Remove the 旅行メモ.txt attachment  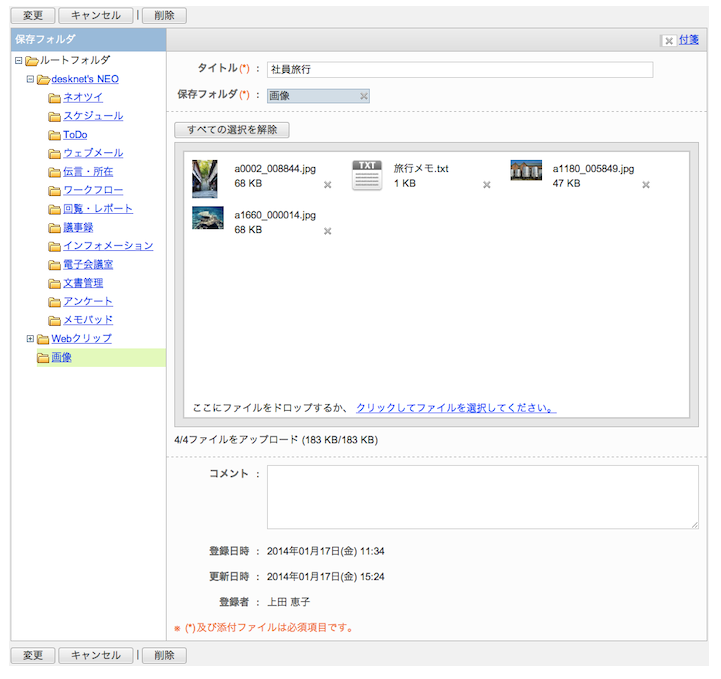[x=487, y=185]
